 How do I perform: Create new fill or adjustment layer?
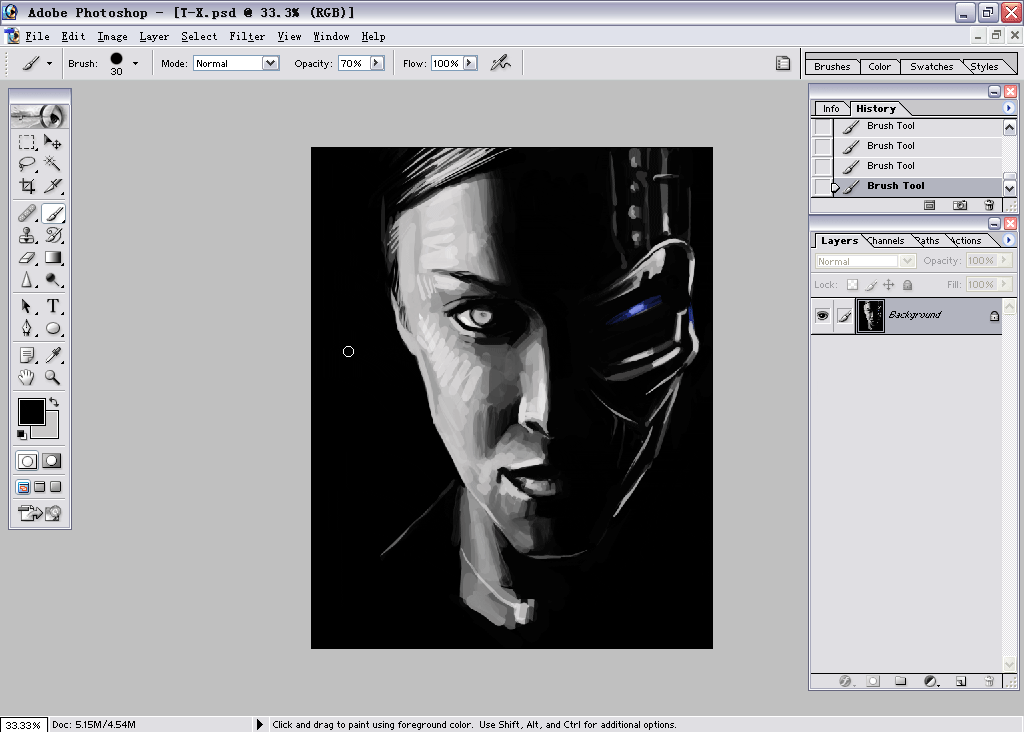pyautogui.click(x=931, y=681)
